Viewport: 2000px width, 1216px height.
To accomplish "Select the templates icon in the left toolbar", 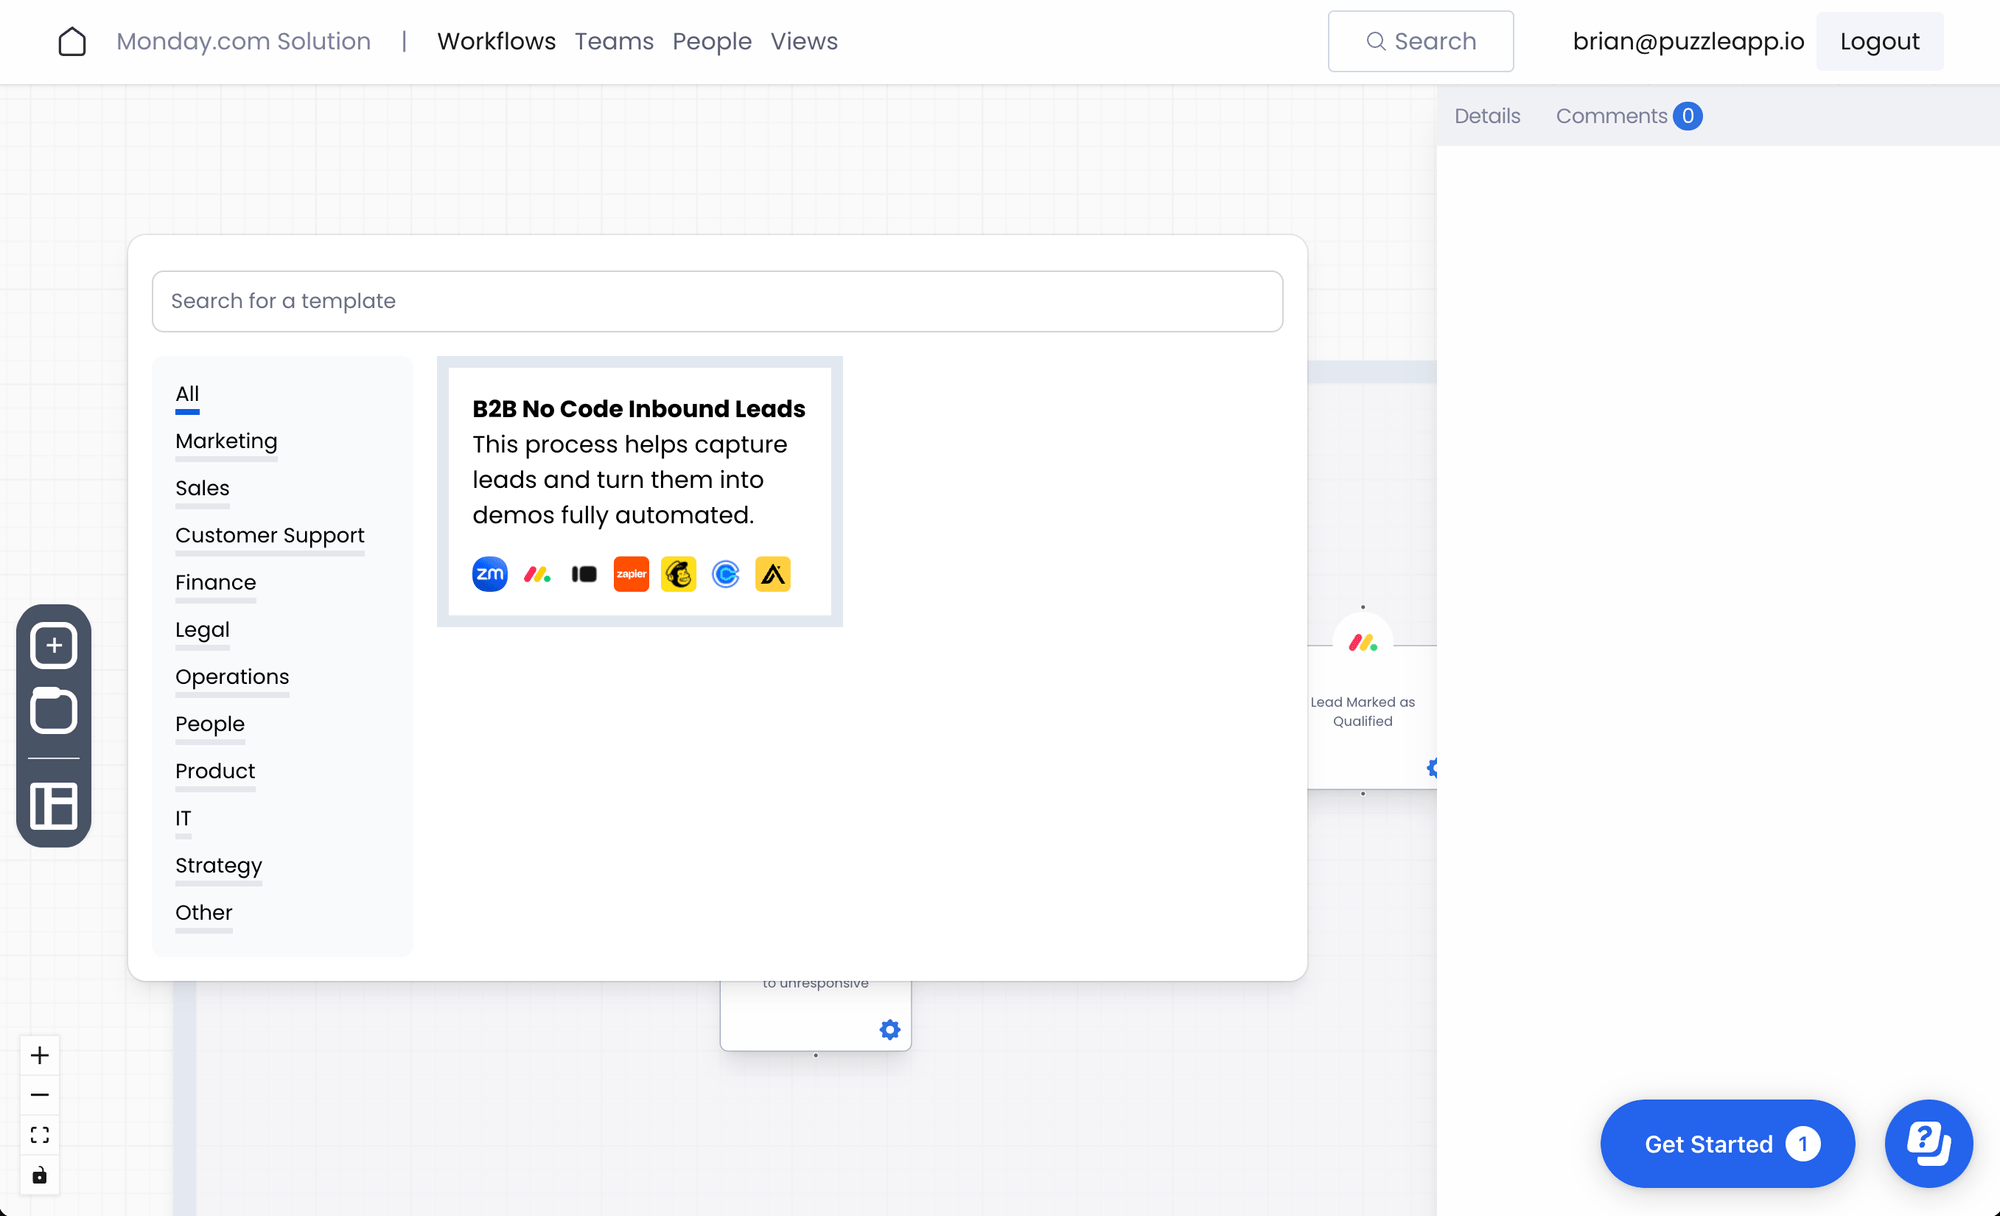I will point(54,711).
